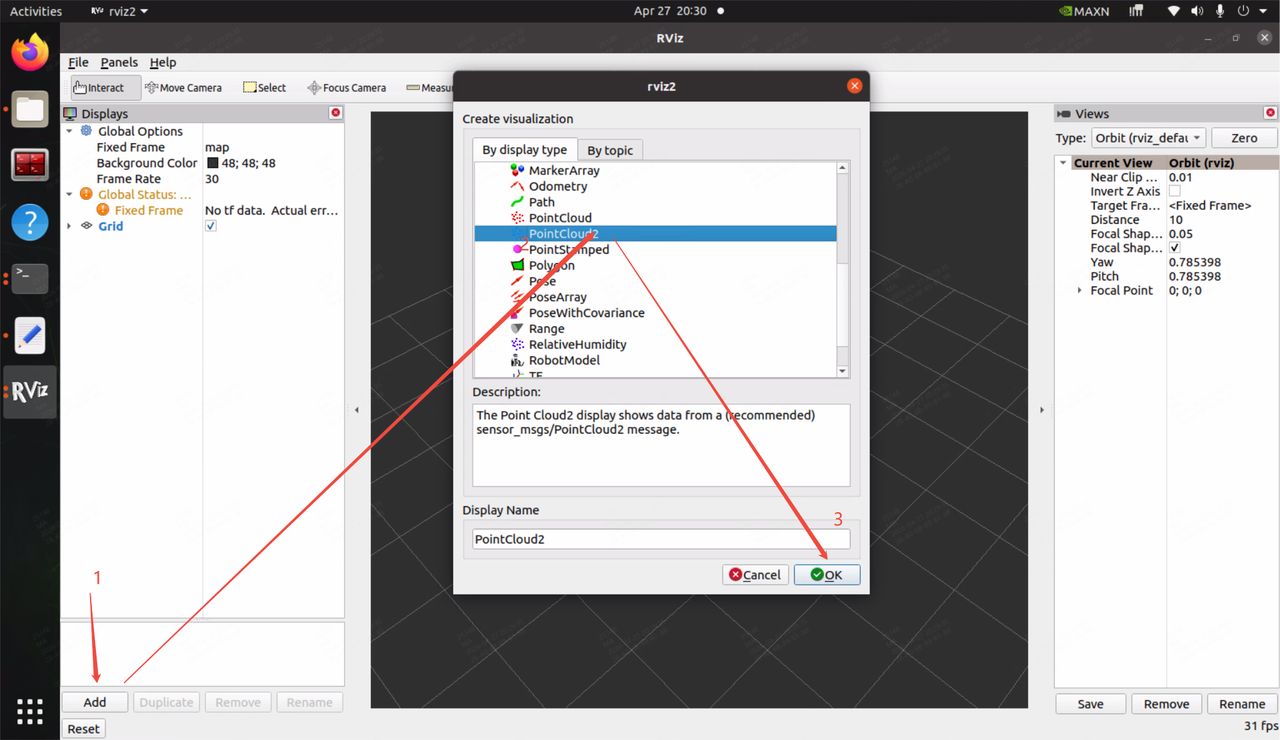
Task: Select the Polygon display type
Action: (551, 266)
